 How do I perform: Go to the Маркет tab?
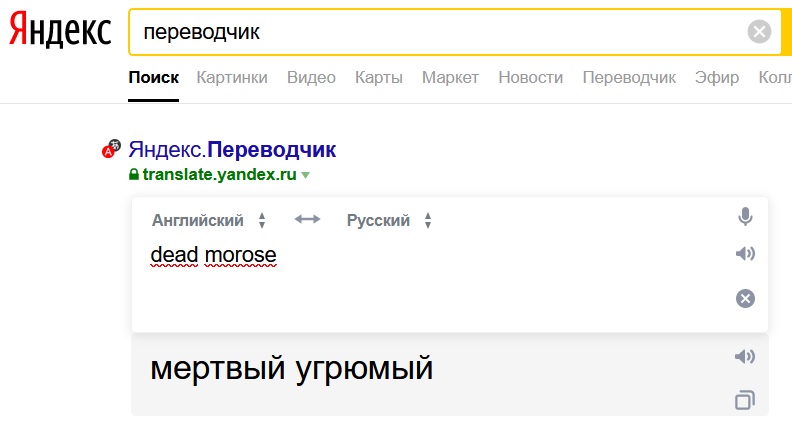click(450, 77)
